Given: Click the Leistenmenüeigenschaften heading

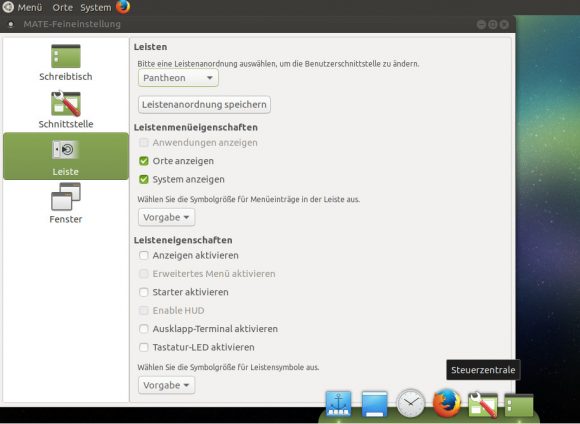Looking at the screenshot, I should 196,127.
